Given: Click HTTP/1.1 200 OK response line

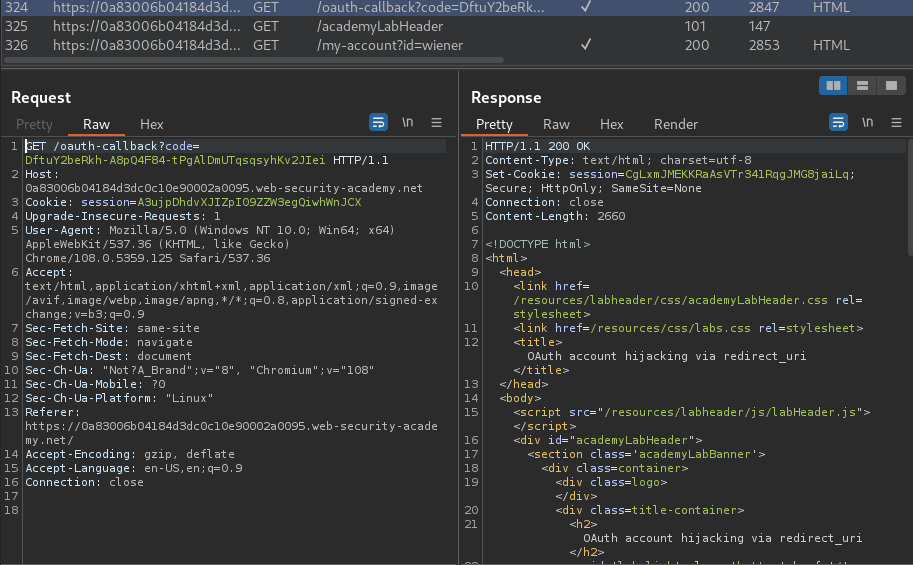Looking at the screenshot, I should pyautogui.click(x=537, y=146).
